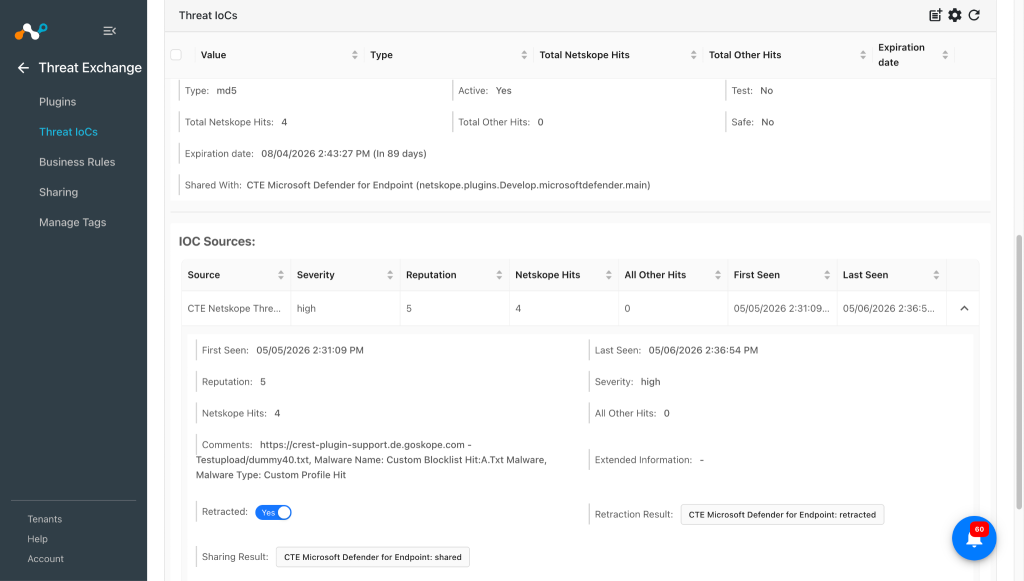1024x581 pixels.
Task: Open the Tenants link
Action: (44, 519)
